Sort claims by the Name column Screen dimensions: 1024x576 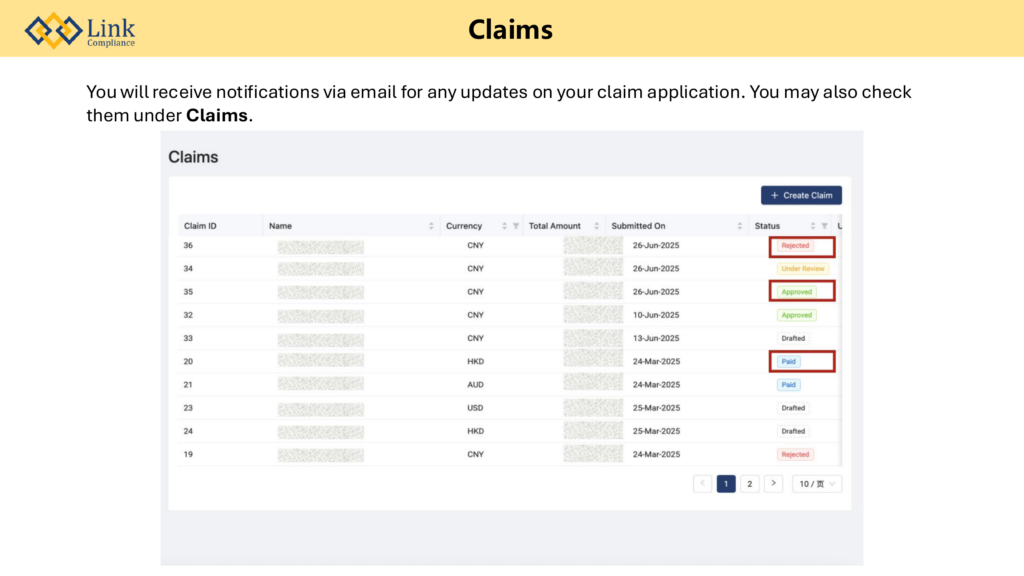(431, 226)
